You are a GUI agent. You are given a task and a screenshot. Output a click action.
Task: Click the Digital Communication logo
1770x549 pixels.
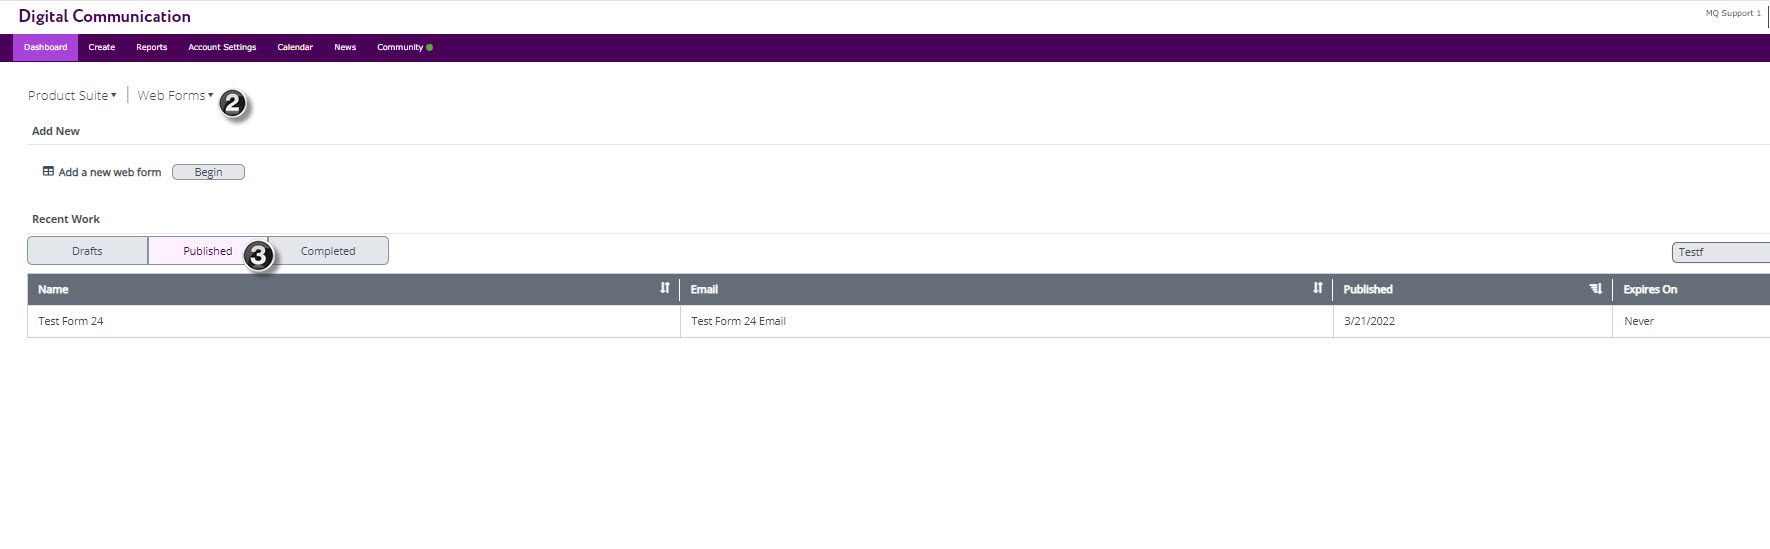point(105,16)
